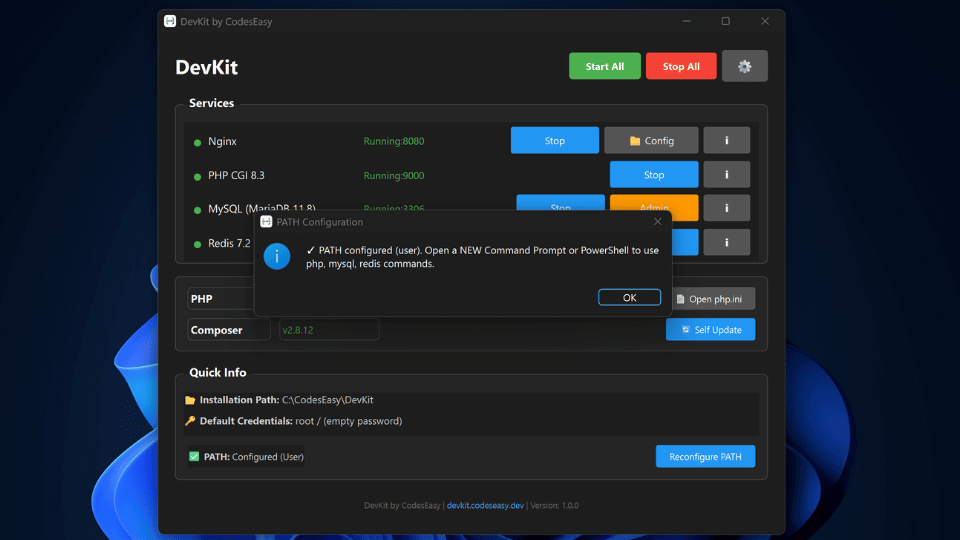Show info for Nginx service
The width and height of the screenshot is (960, 540).
[x=727, y=140]
